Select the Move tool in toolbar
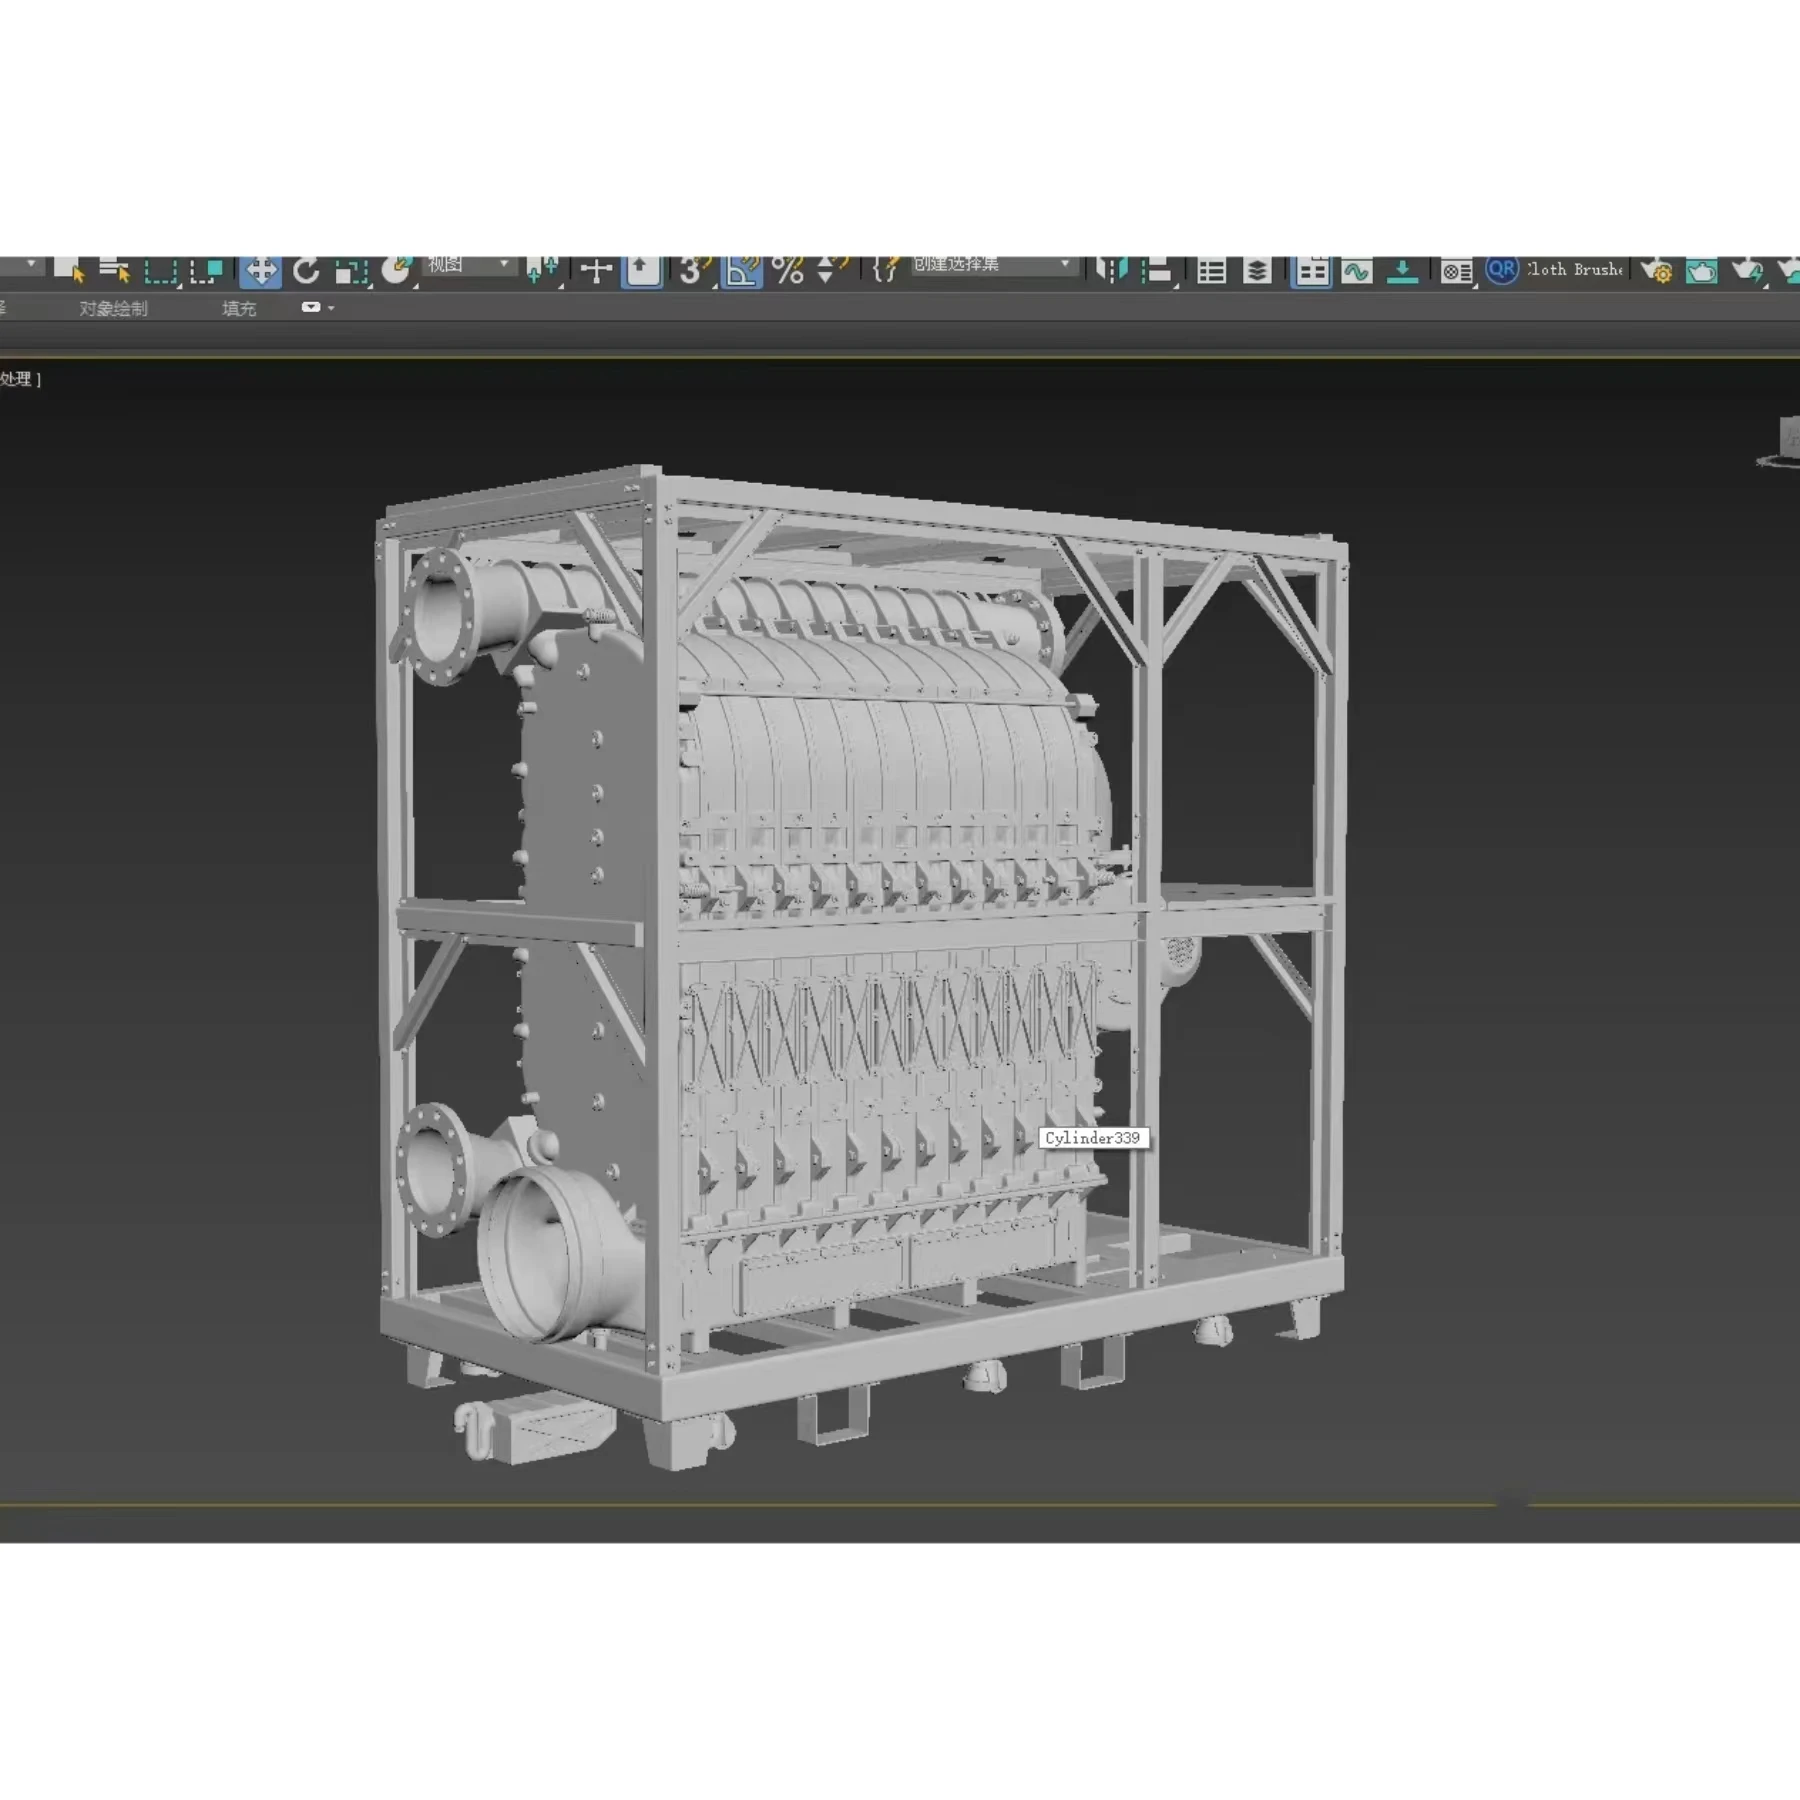The width and height of the screenshot is (1800, 1800). pyautogui.click(x=260, y=270)
